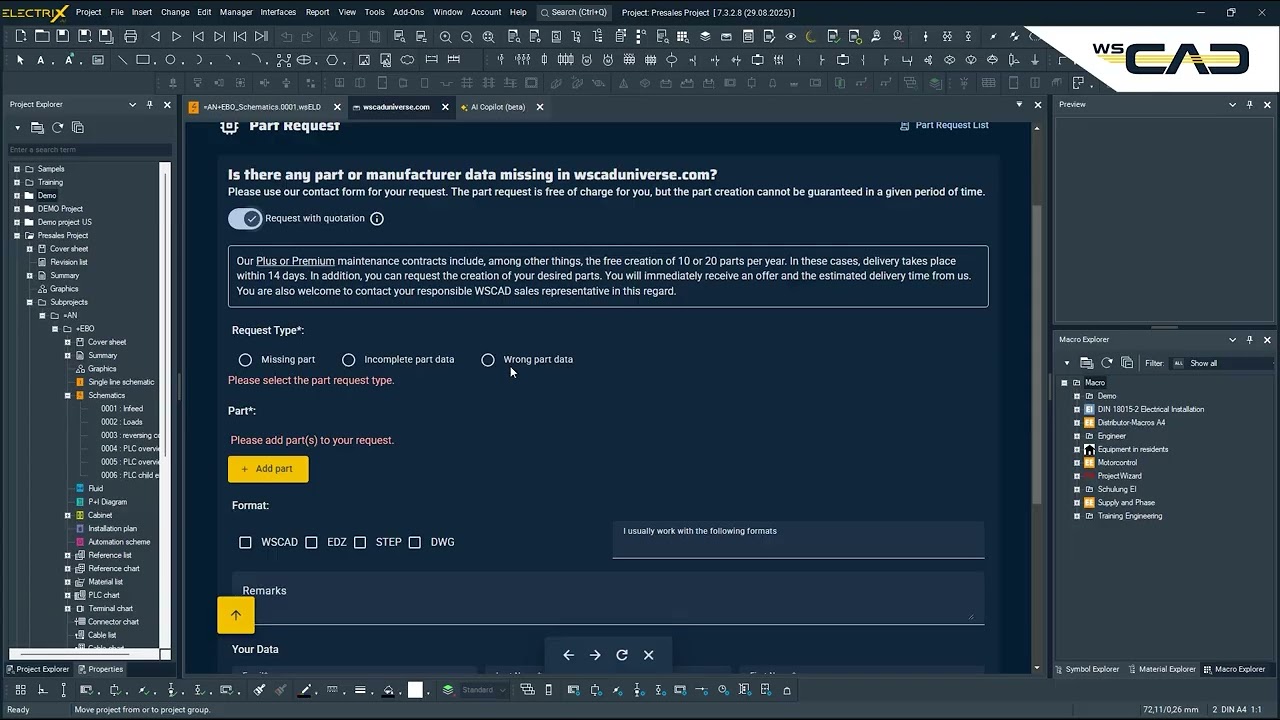
Task: Click the info icon beside Request with quotation
Action: pos(377,218)
